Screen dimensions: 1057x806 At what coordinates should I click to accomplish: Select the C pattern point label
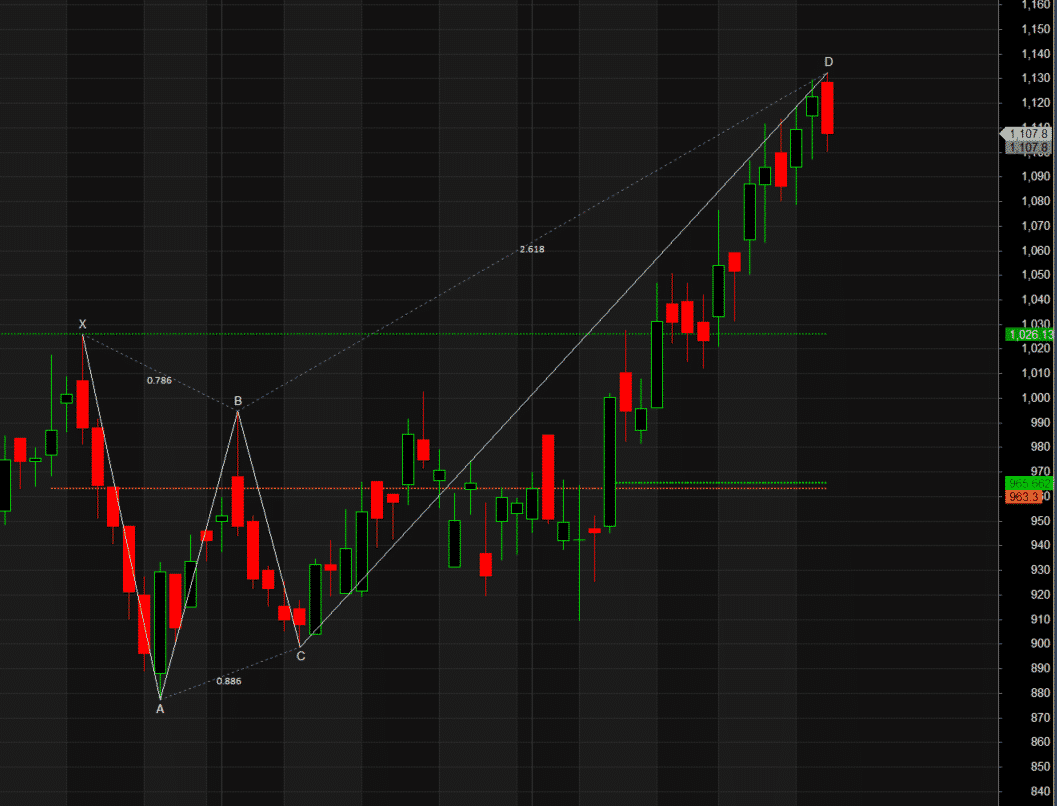[301, 656]
